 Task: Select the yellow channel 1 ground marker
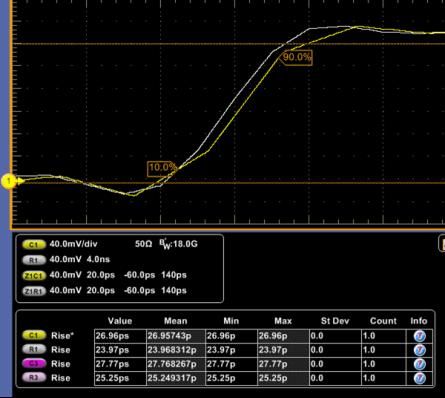10,181
